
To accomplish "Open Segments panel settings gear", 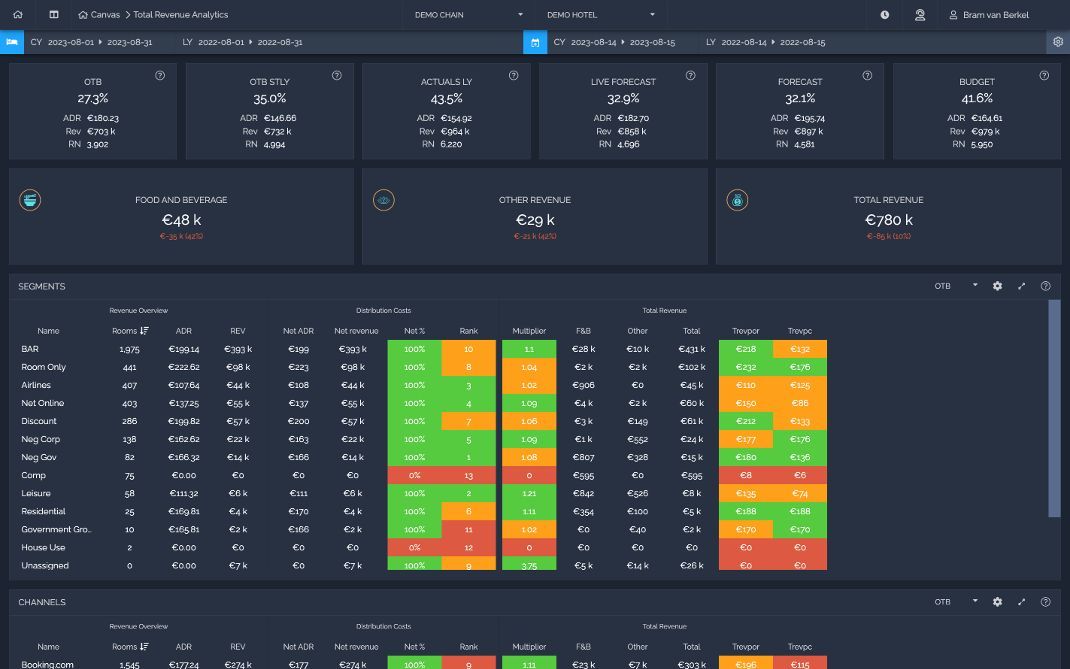I will point(997,286).
